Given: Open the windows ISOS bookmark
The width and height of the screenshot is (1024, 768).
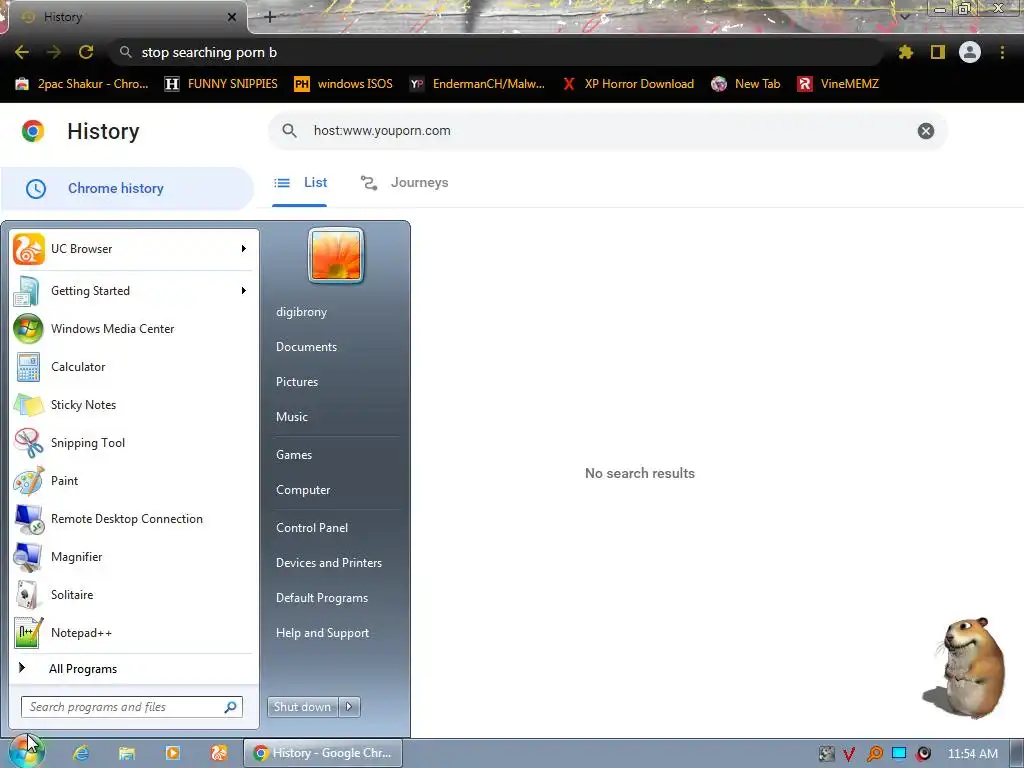Looking at the screenshot, I should click(344, 84).
